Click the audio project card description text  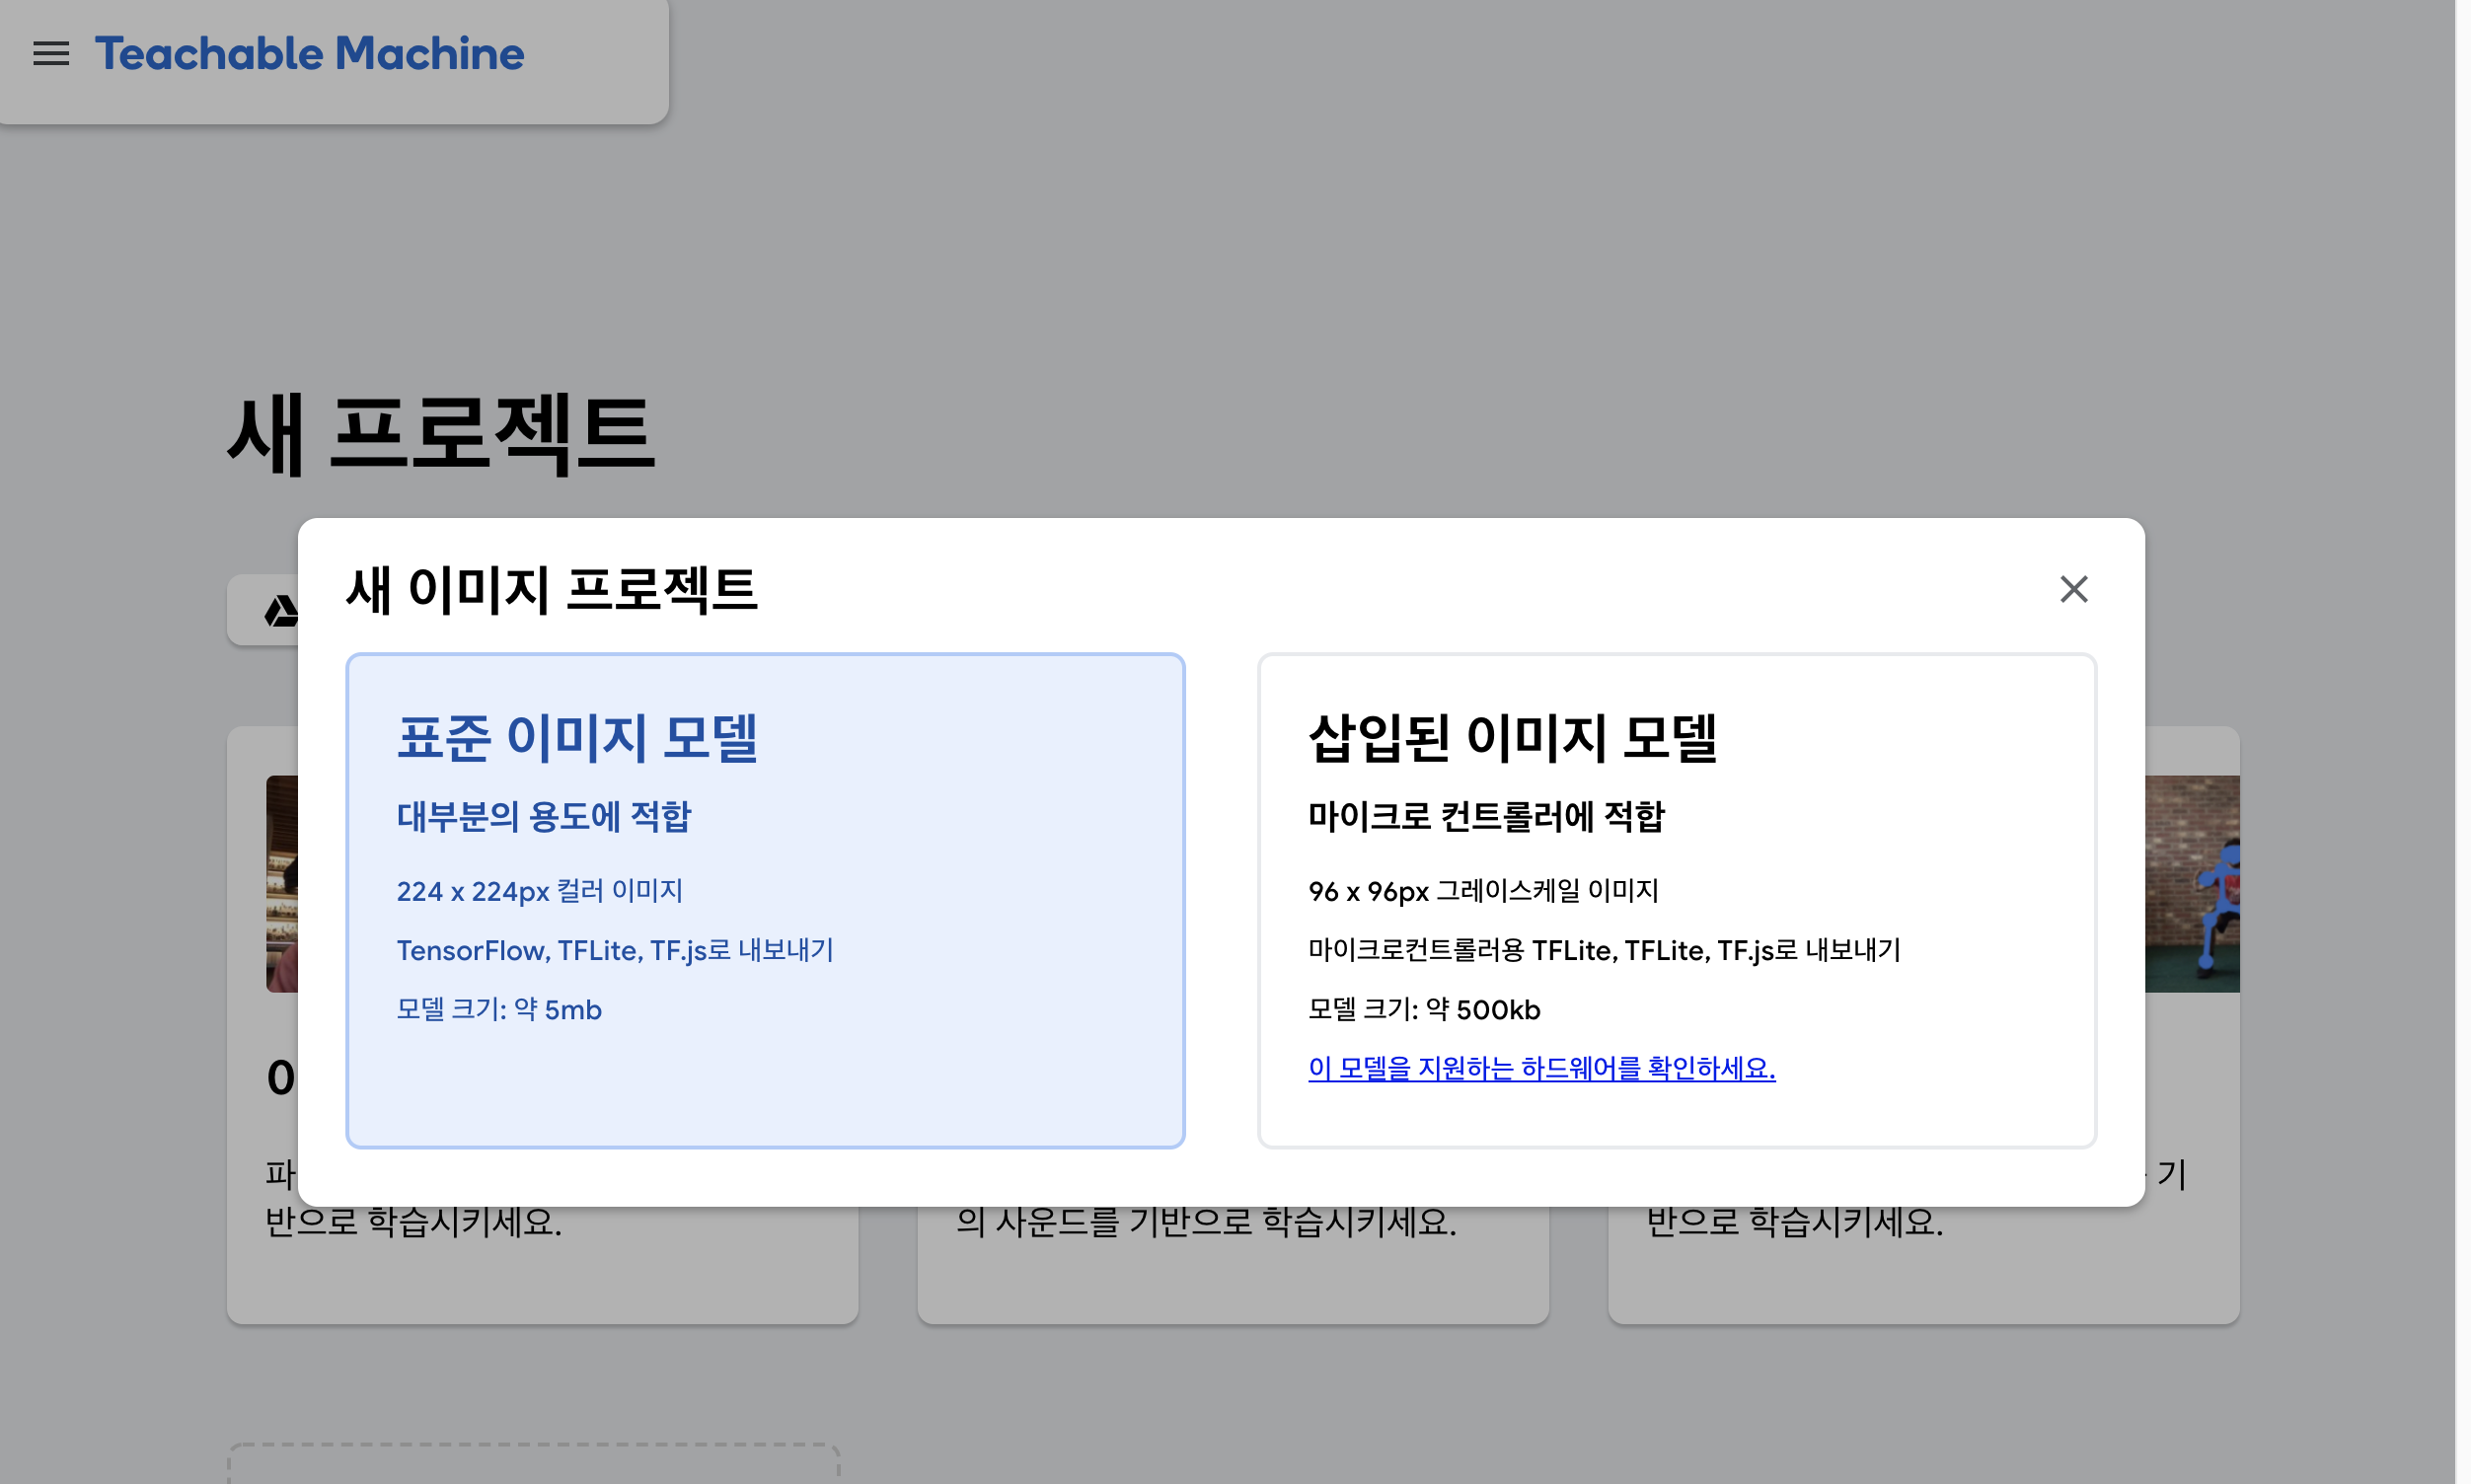point(1206,1222)
